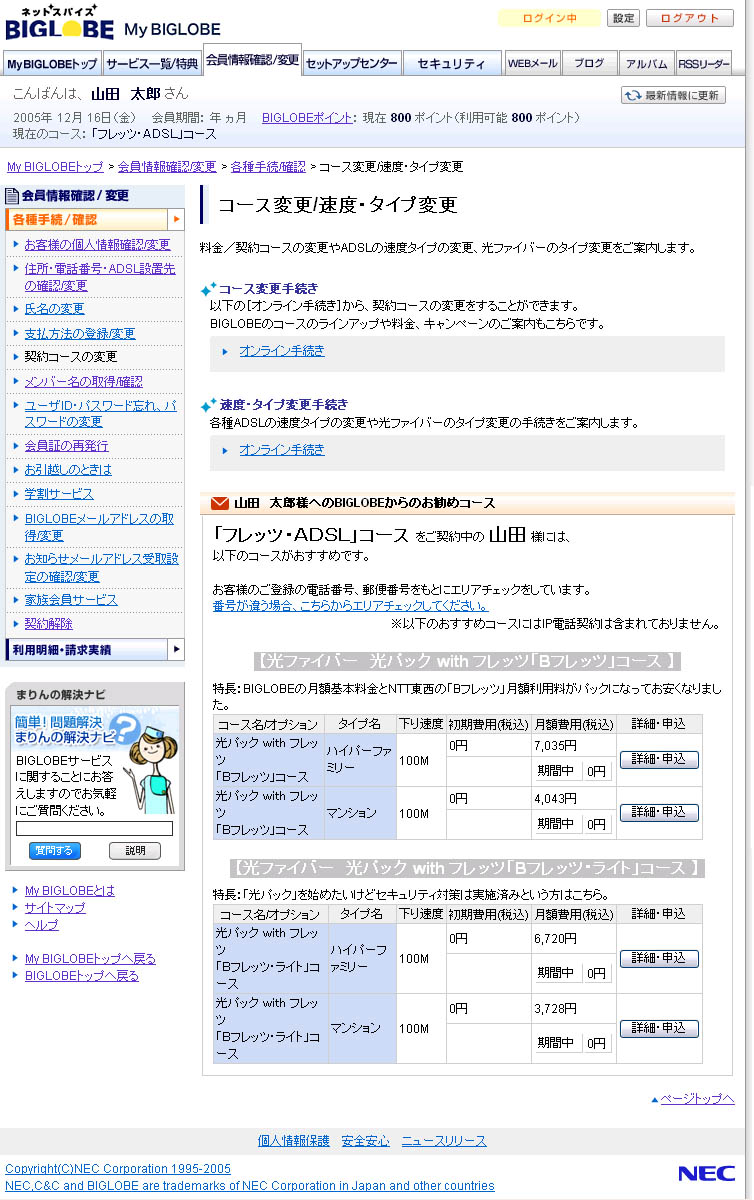This screenshot has height=1200, width=754.
Task: Open the WEBメール tab
Action: tap(532, 63)
